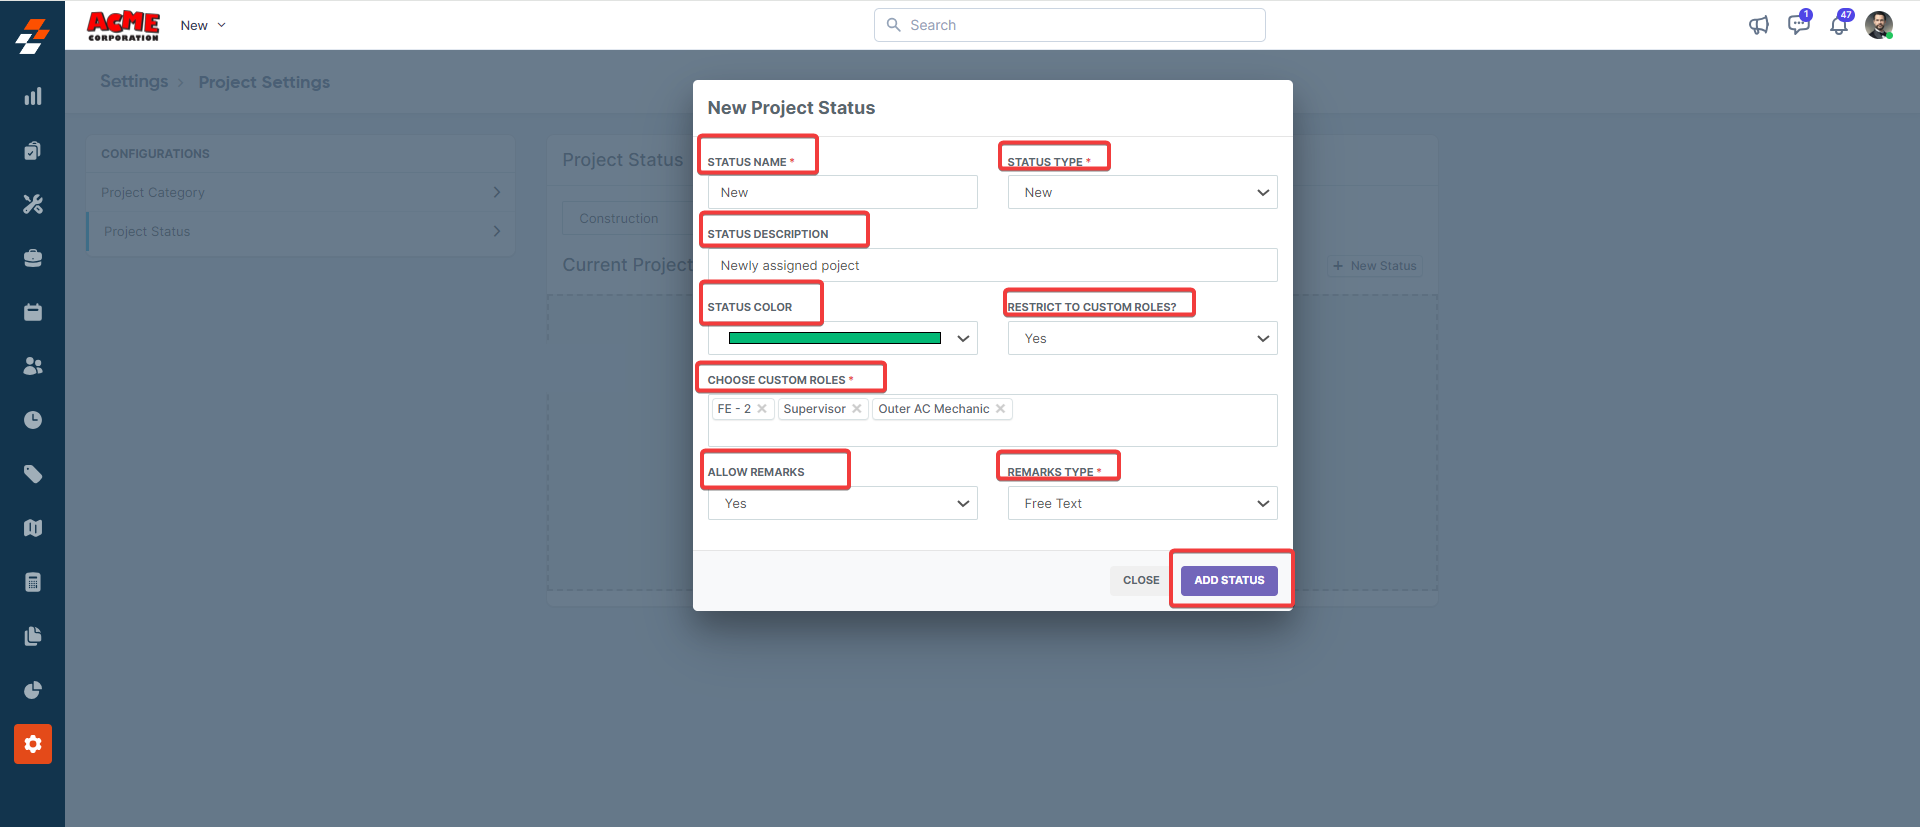1920x827 pixels.
Task: Open the Remarks Type dropdown
Action: pyautogui.click(x=1142, y=503)
